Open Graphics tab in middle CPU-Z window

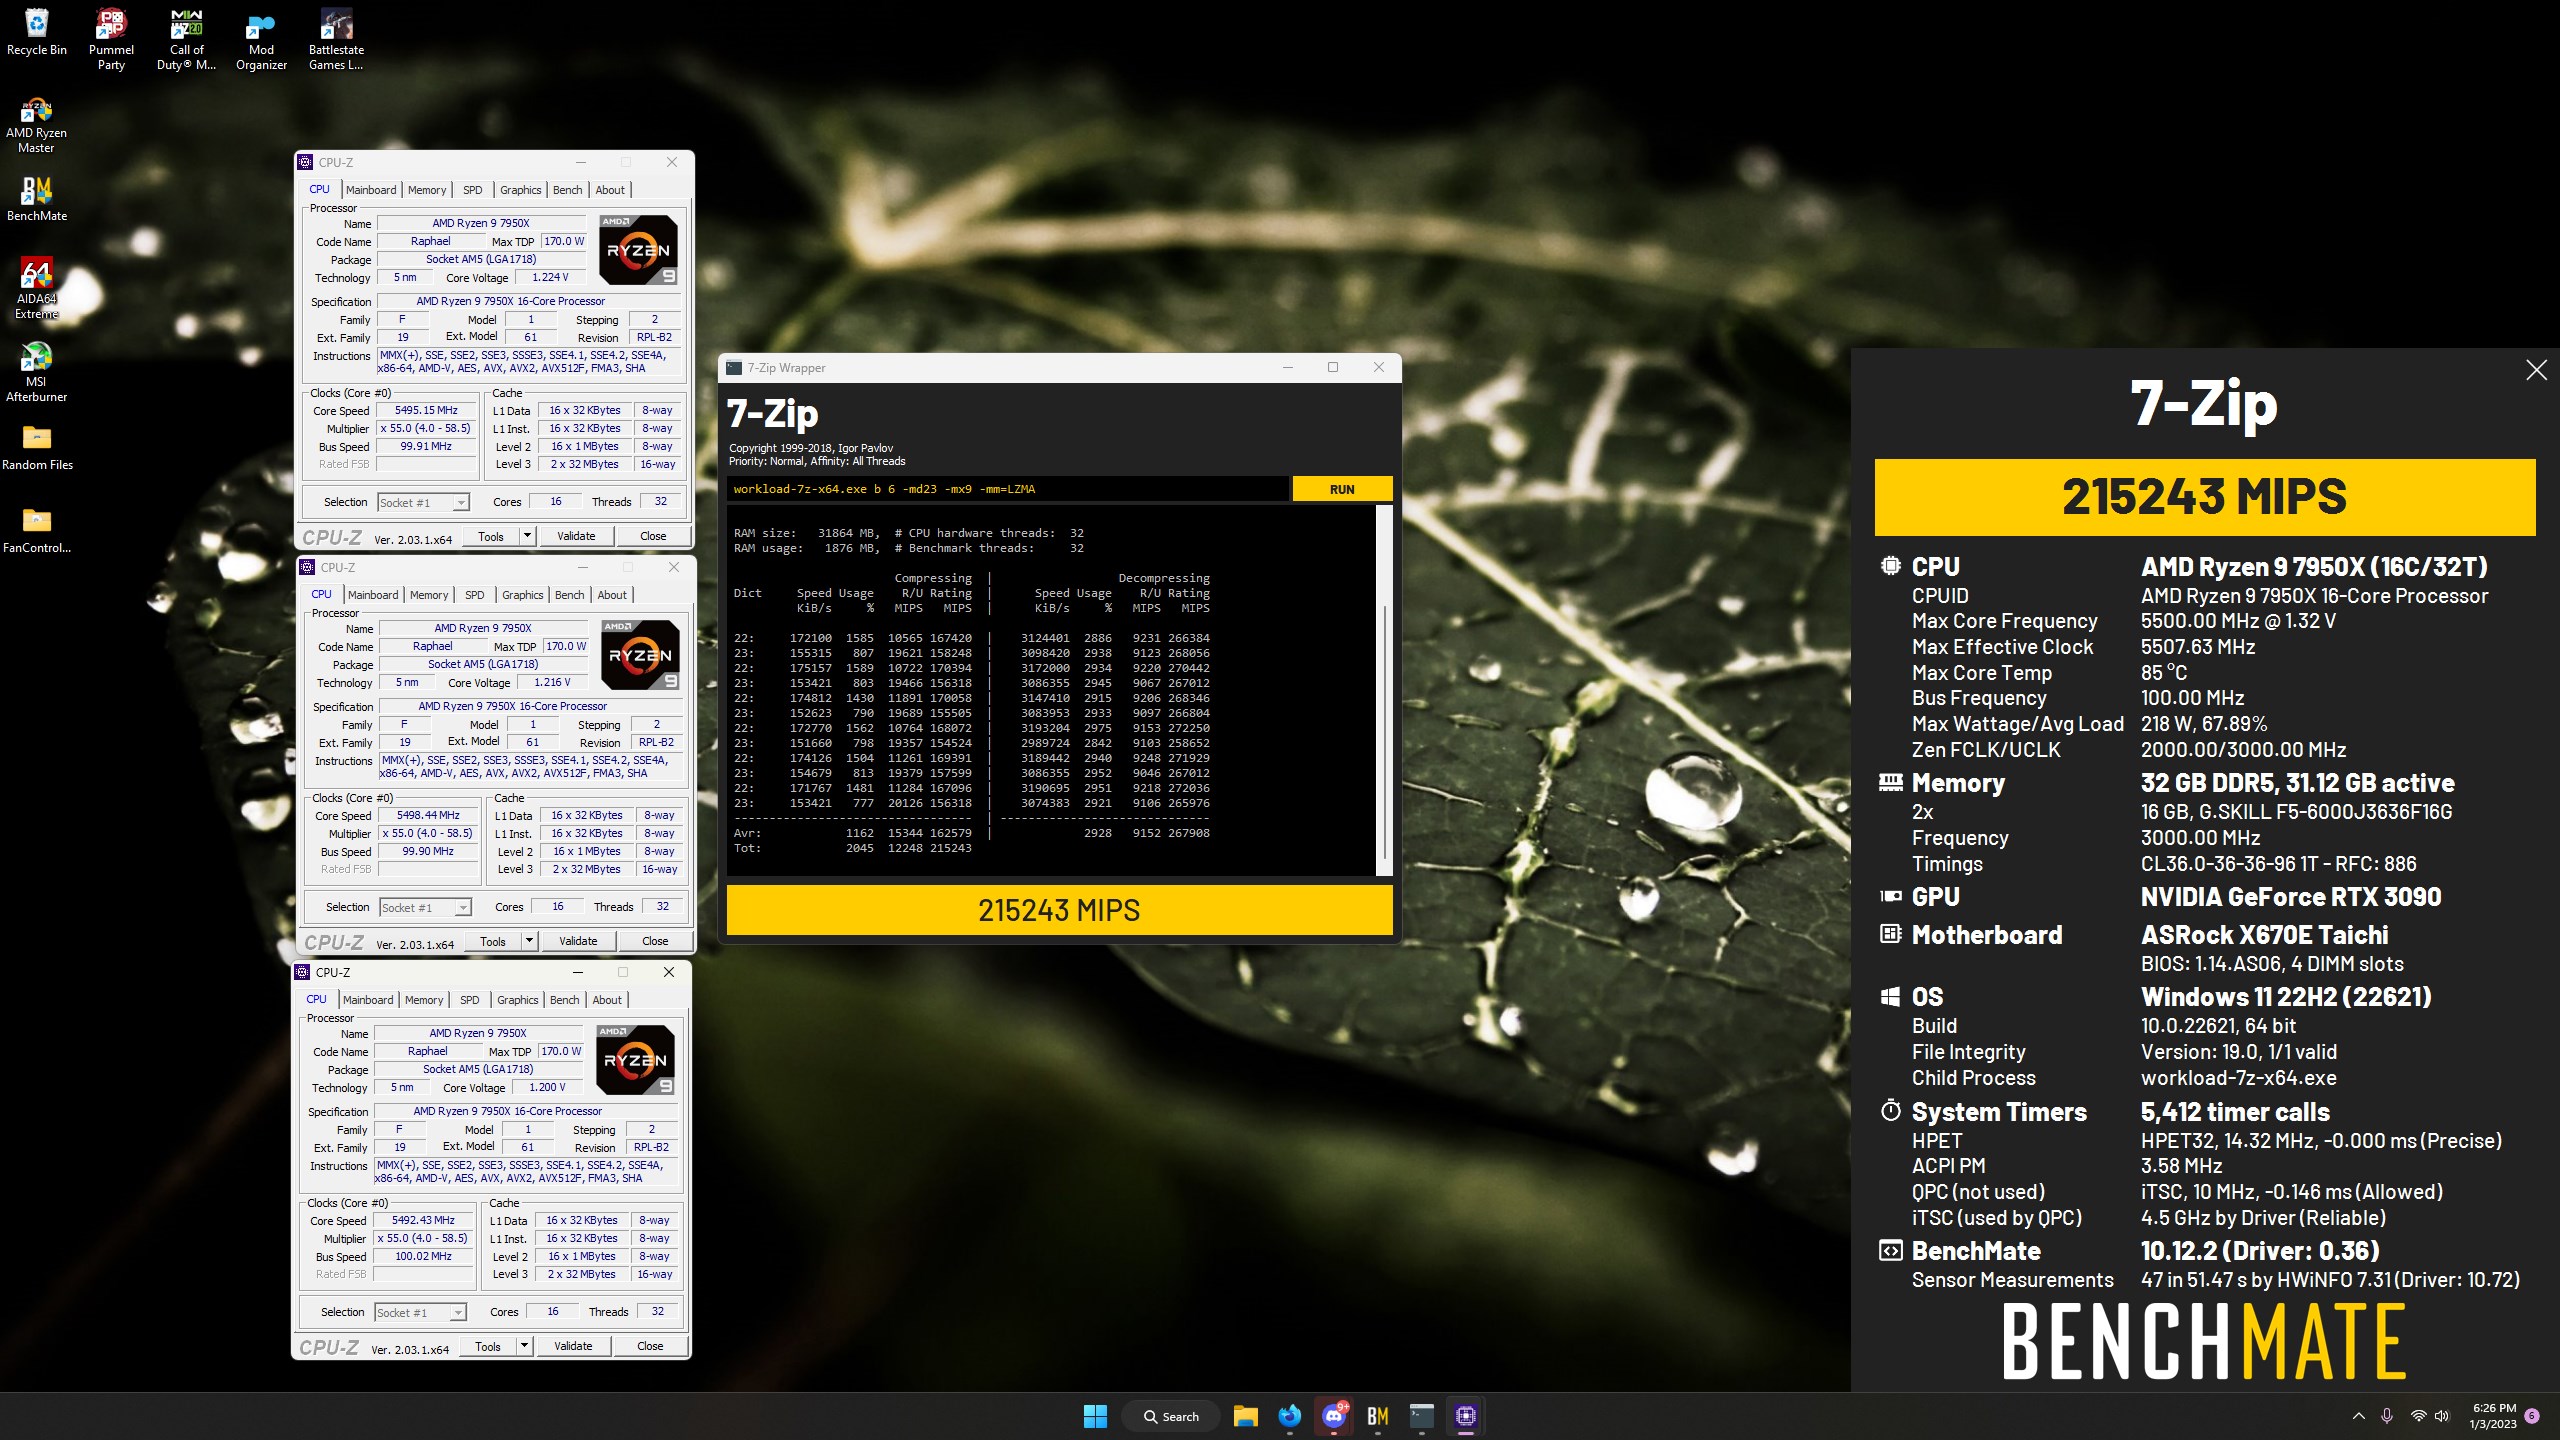tap(523, 595)
